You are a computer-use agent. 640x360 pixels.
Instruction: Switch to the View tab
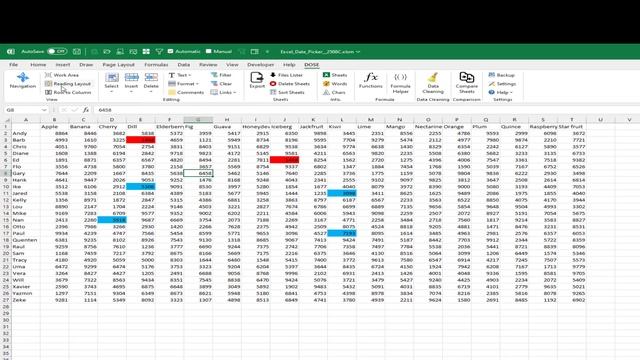pos(232,64)
